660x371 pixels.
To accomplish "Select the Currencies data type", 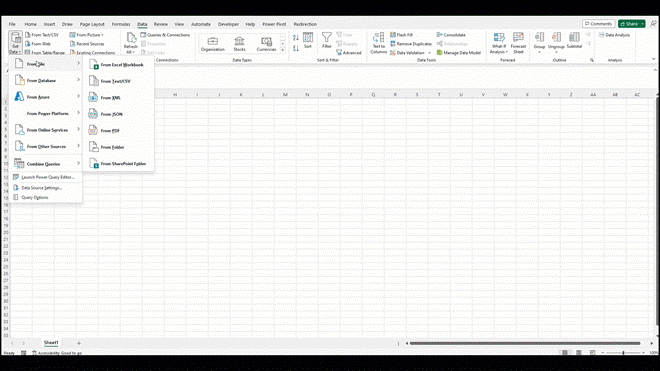I will (x=266, y=44).
